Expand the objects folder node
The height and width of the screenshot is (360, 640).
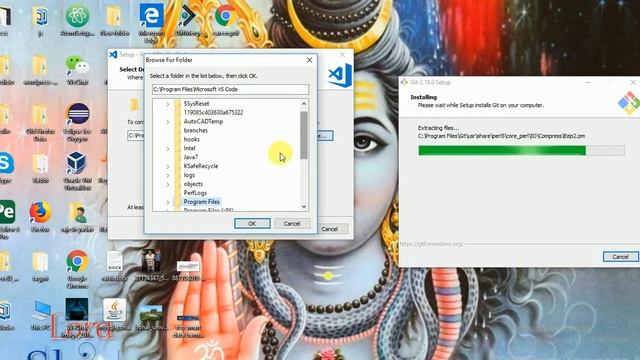(x=167, y=184)
